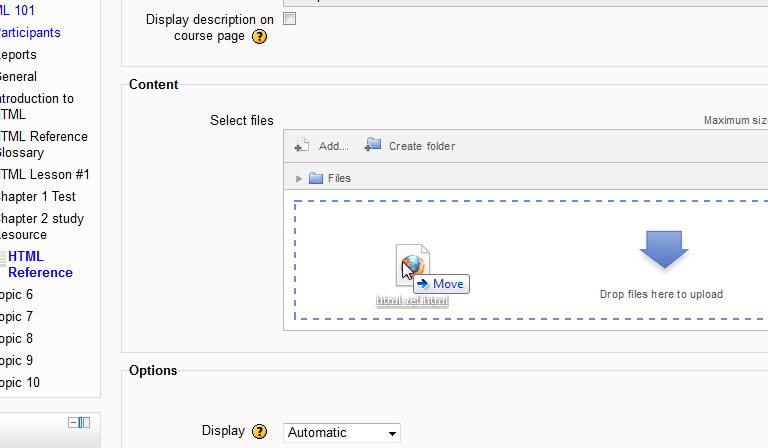Click the blue drop-files arrow icon
The image size is (768, 448).
pos(660,250)
